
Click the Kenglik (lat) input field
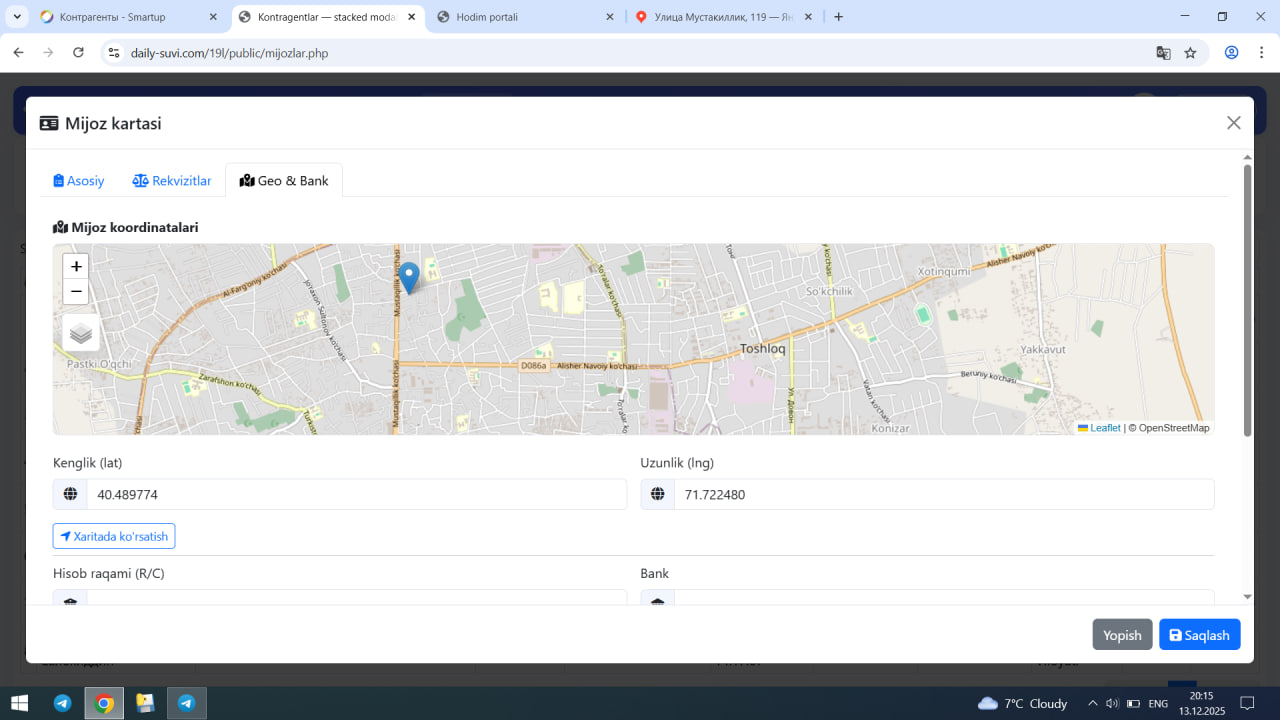[x=356, y=494]
